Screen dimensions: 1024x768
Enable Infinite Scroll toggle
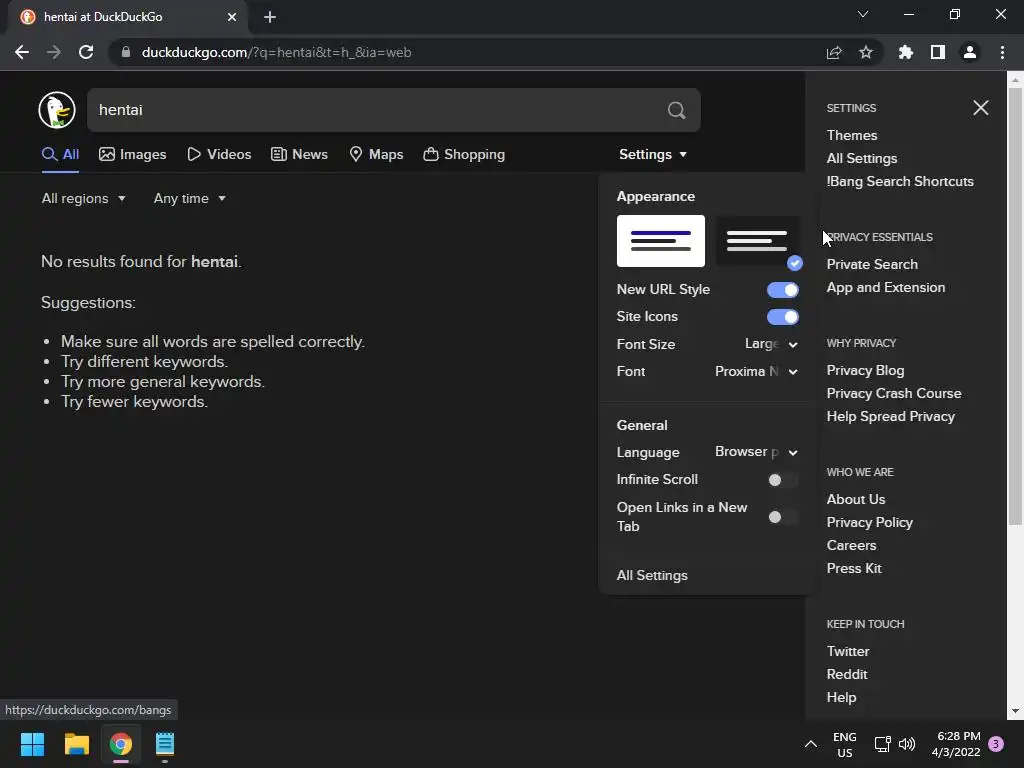(782, 480)
